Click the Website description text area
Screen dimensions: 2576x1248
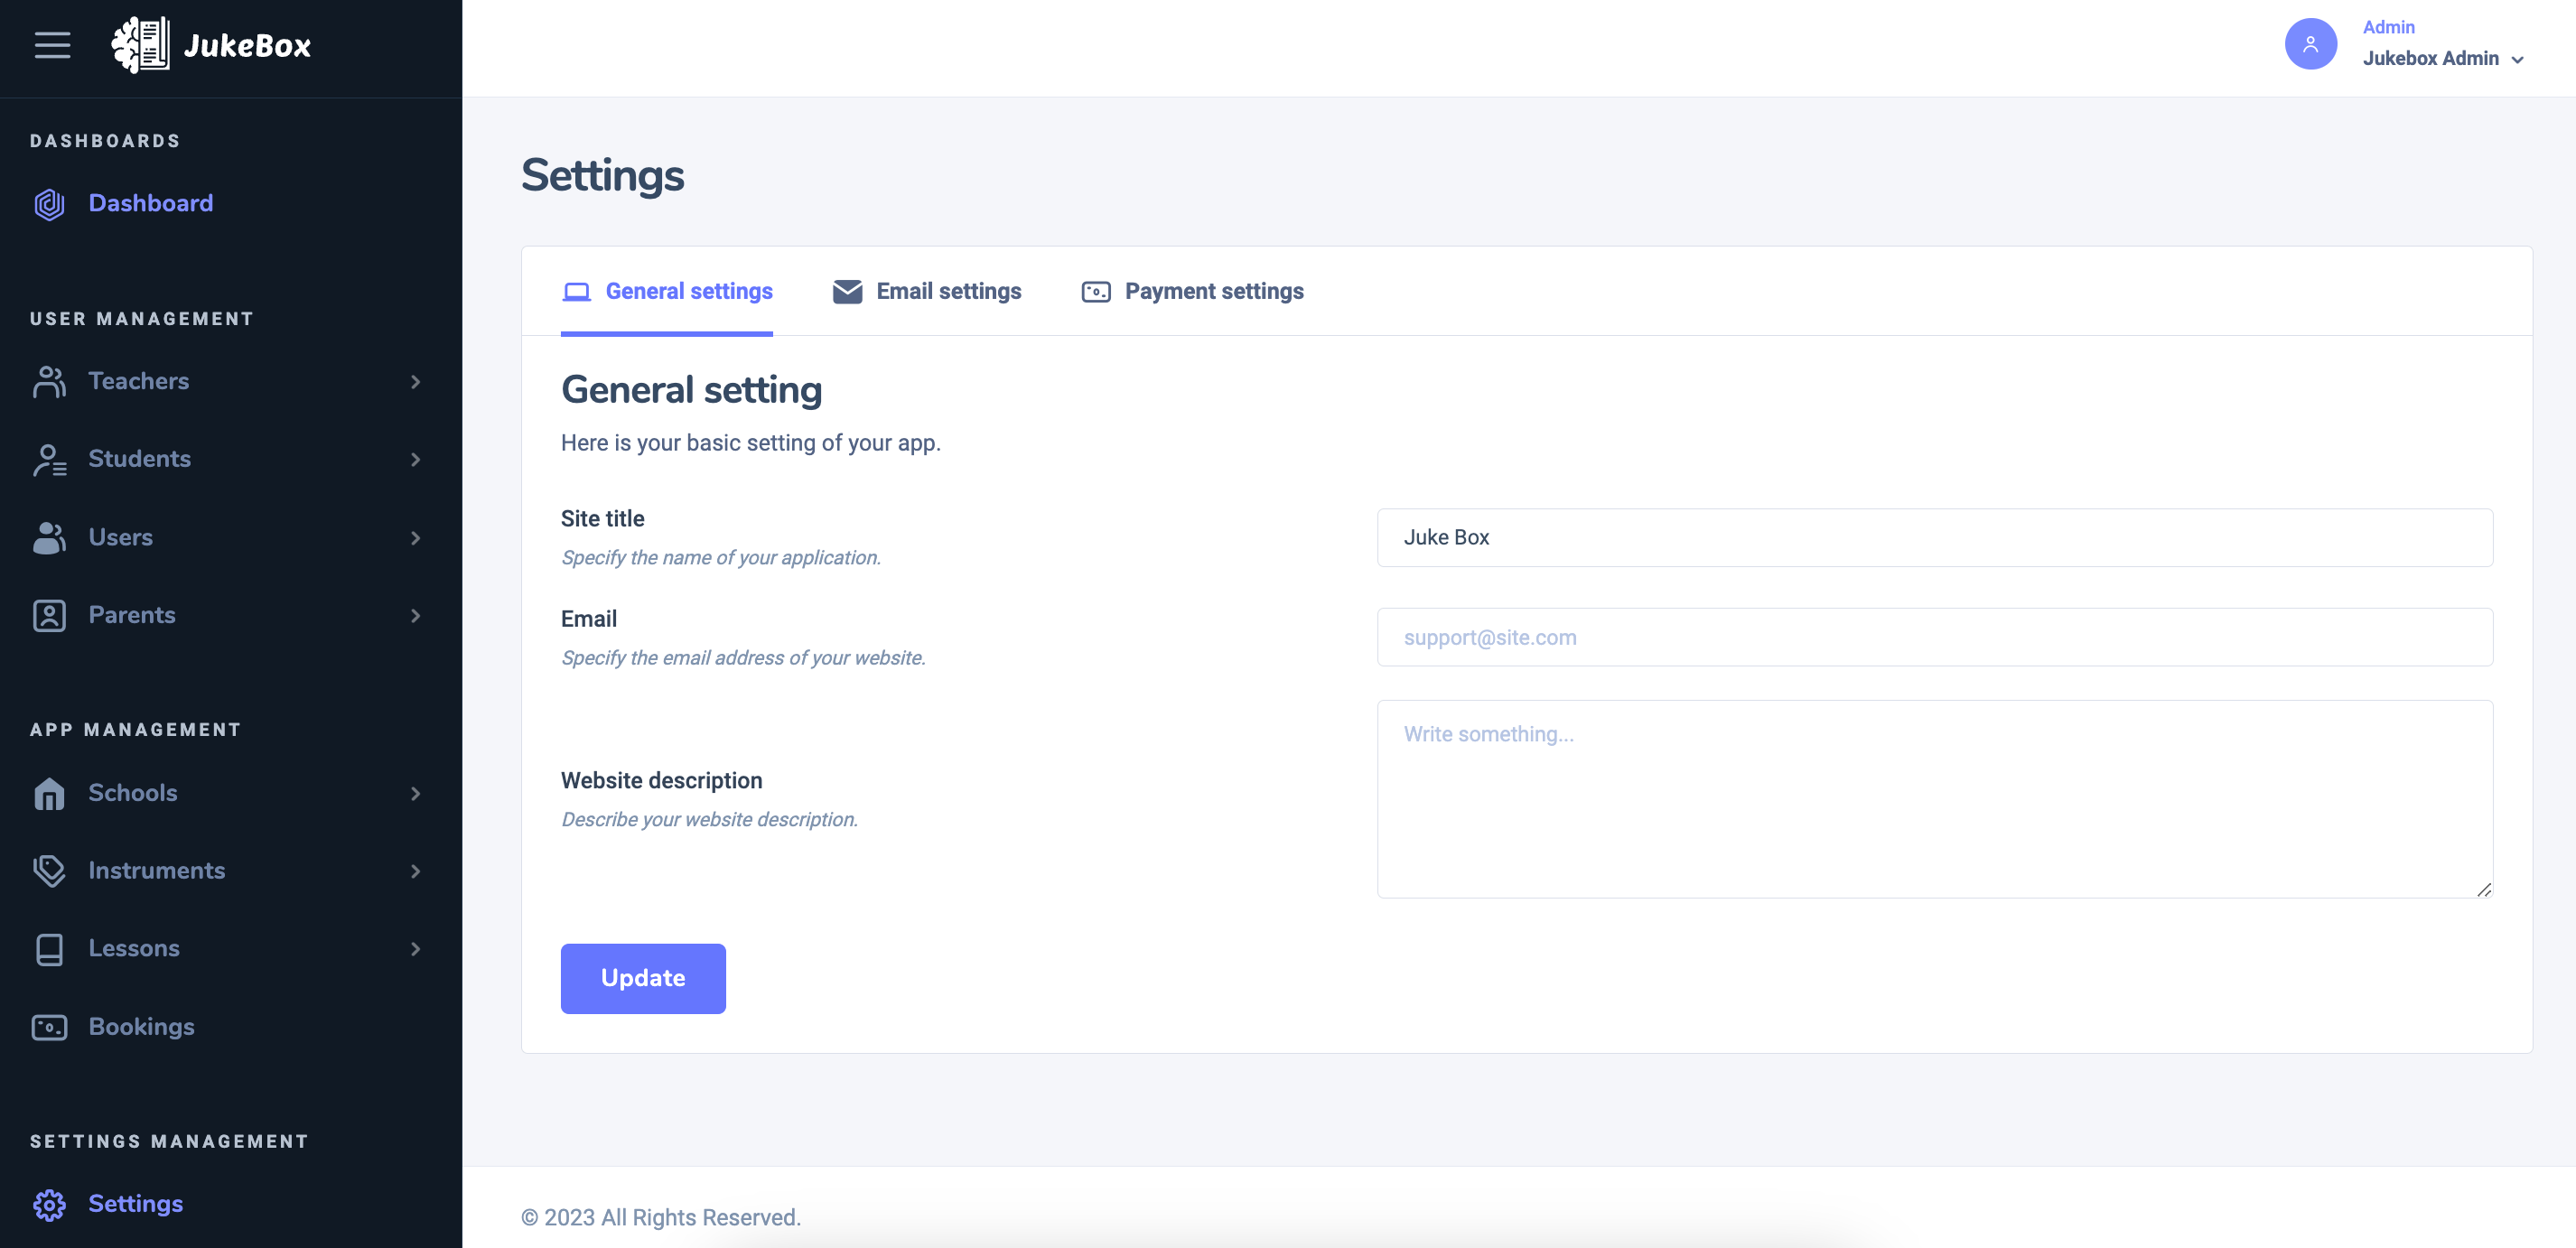coord(1934,798)
